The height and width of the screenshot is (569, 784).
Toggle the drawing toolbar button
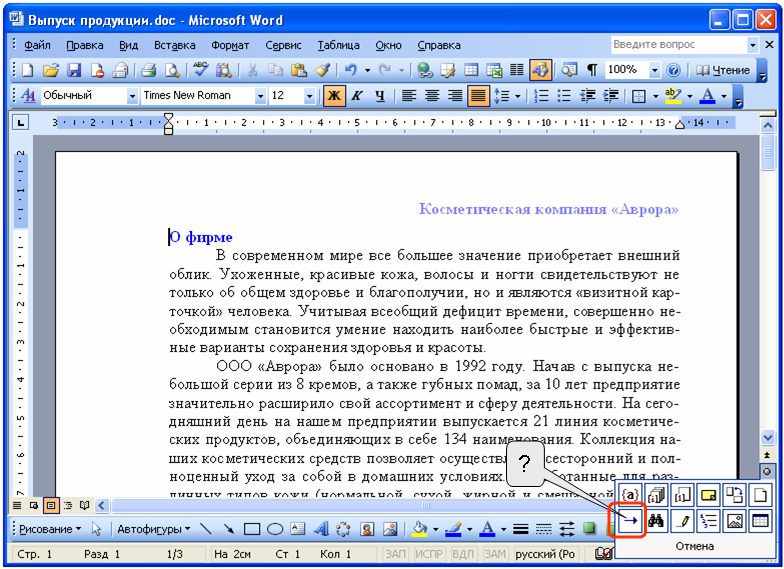pos(540,70)
